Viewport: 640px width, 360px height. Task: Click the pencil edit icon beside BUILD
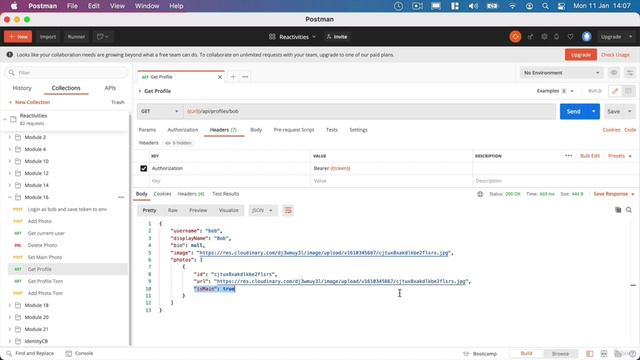tap(615, 91)
